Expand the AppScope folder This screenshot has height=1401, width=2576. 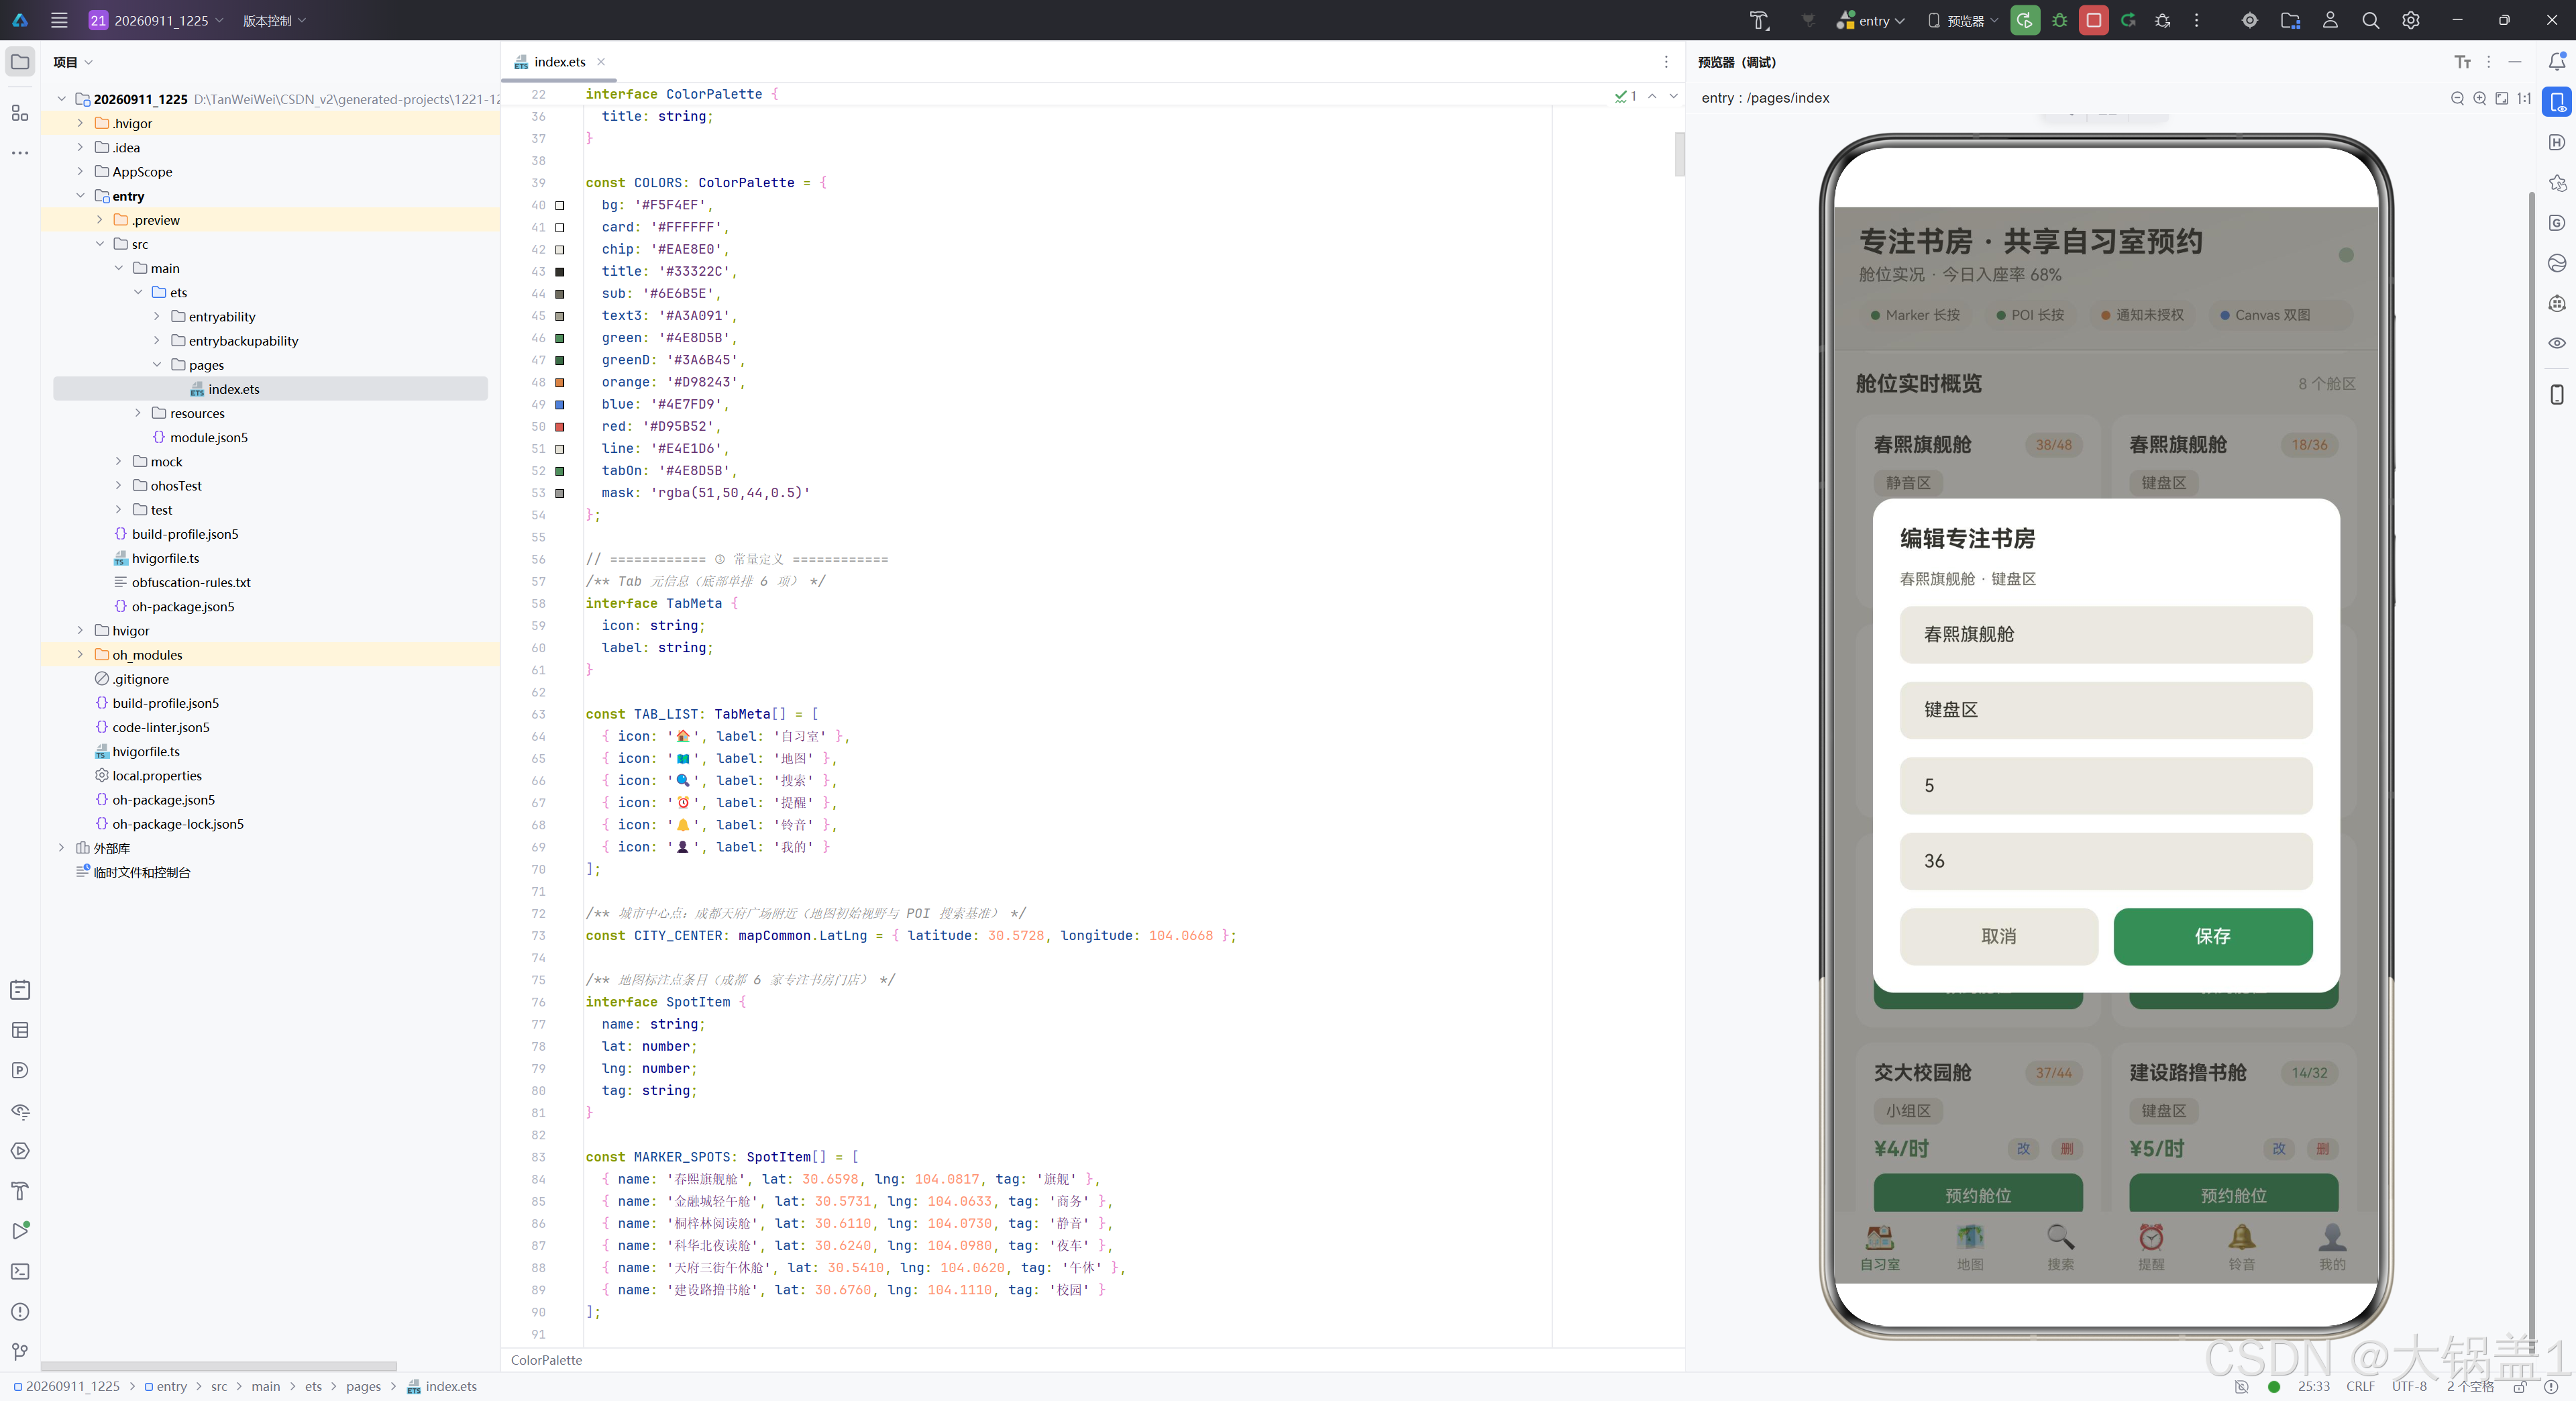click(x=80, y=171)
